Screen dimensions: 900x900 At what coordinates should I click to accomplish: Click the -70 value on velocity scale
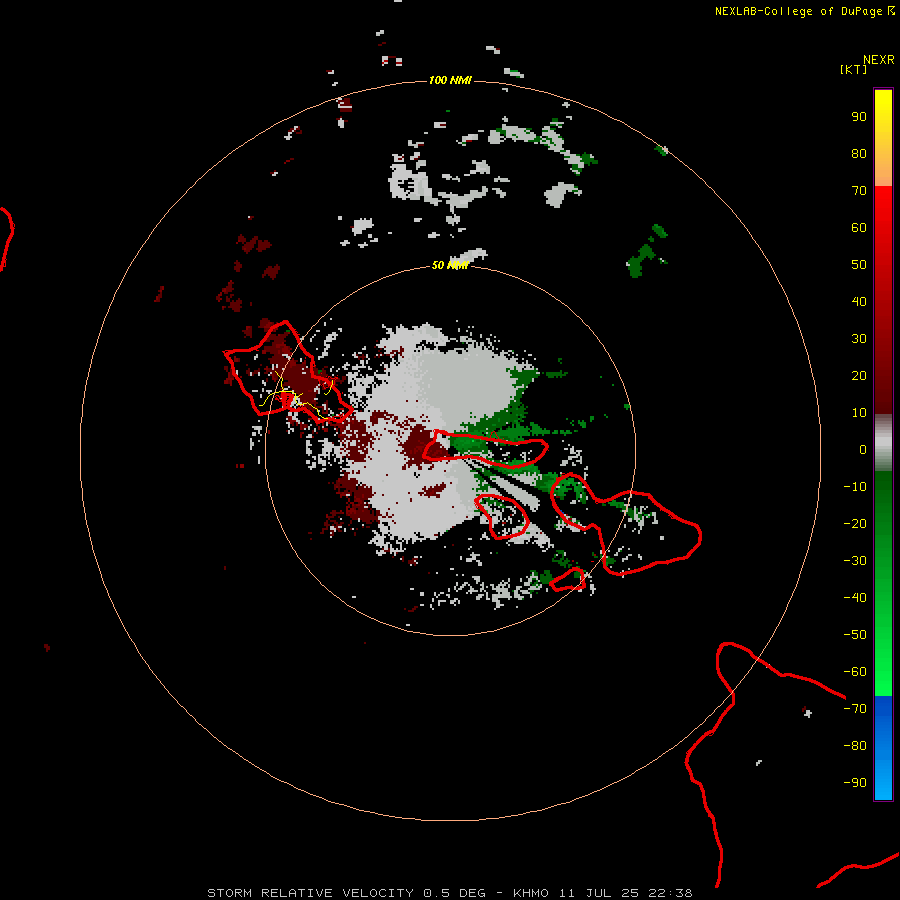tap(855, 709)
